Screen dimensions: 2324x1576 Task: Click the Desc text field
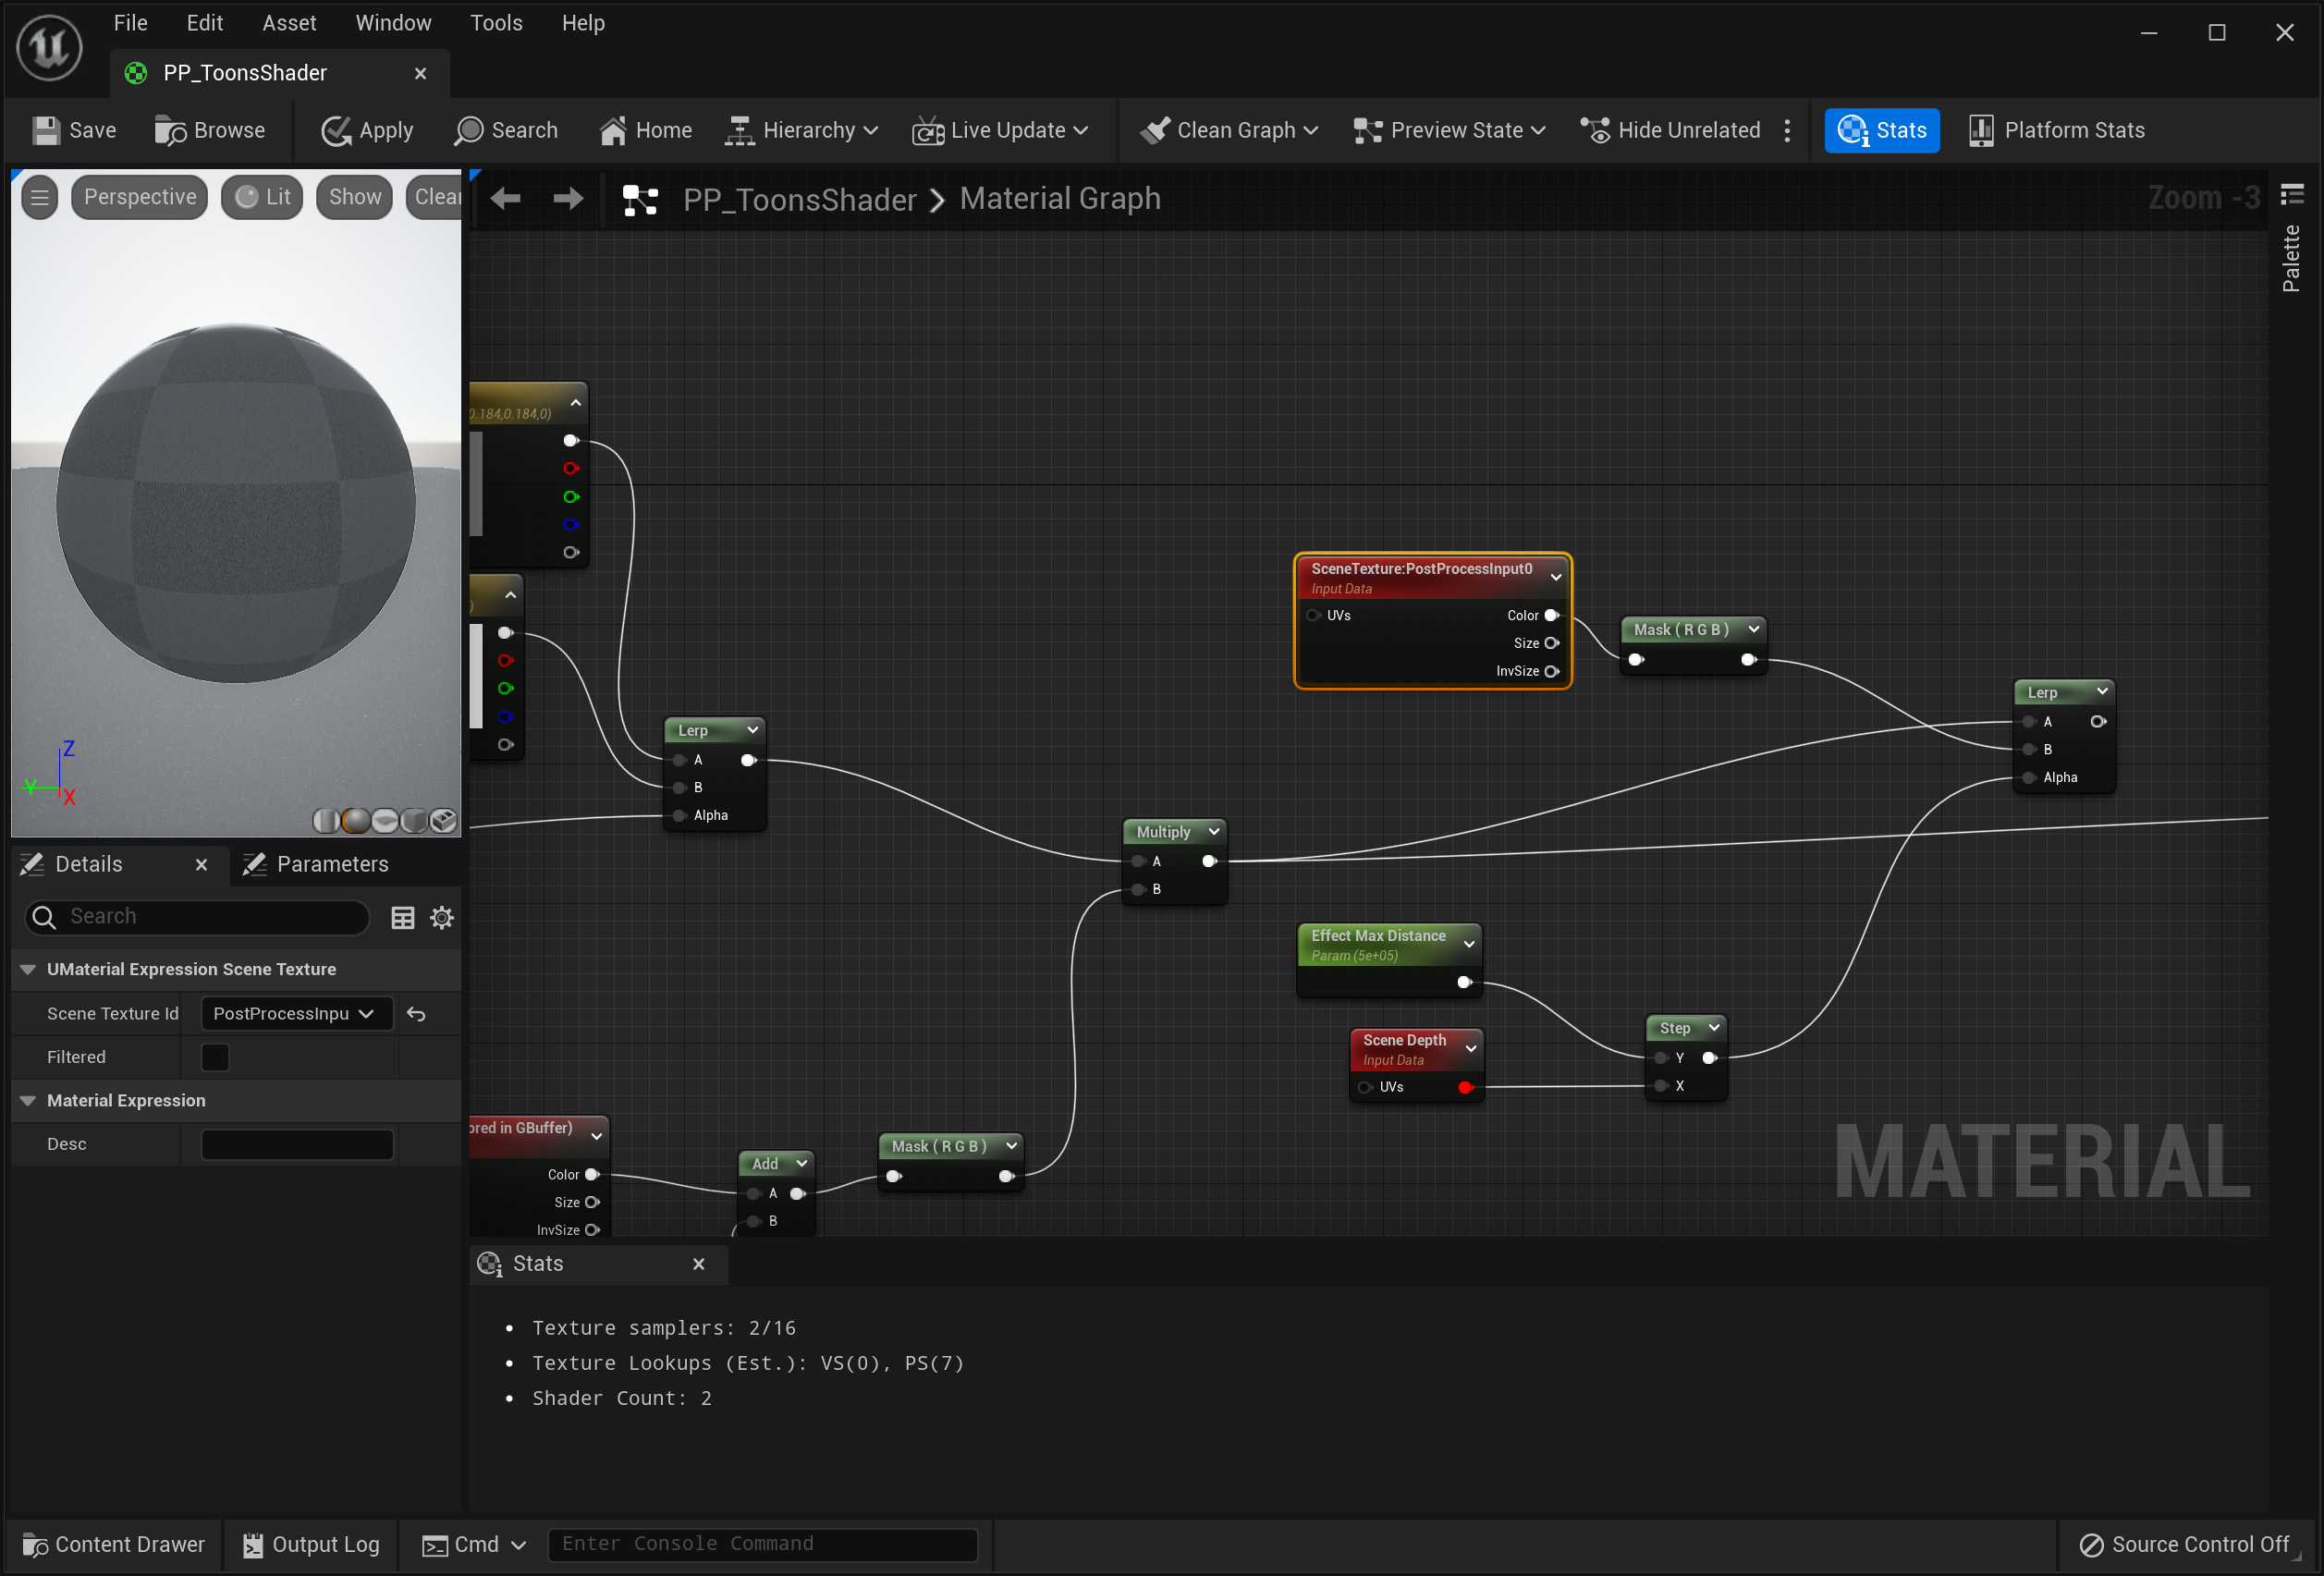pos(297,1144)
